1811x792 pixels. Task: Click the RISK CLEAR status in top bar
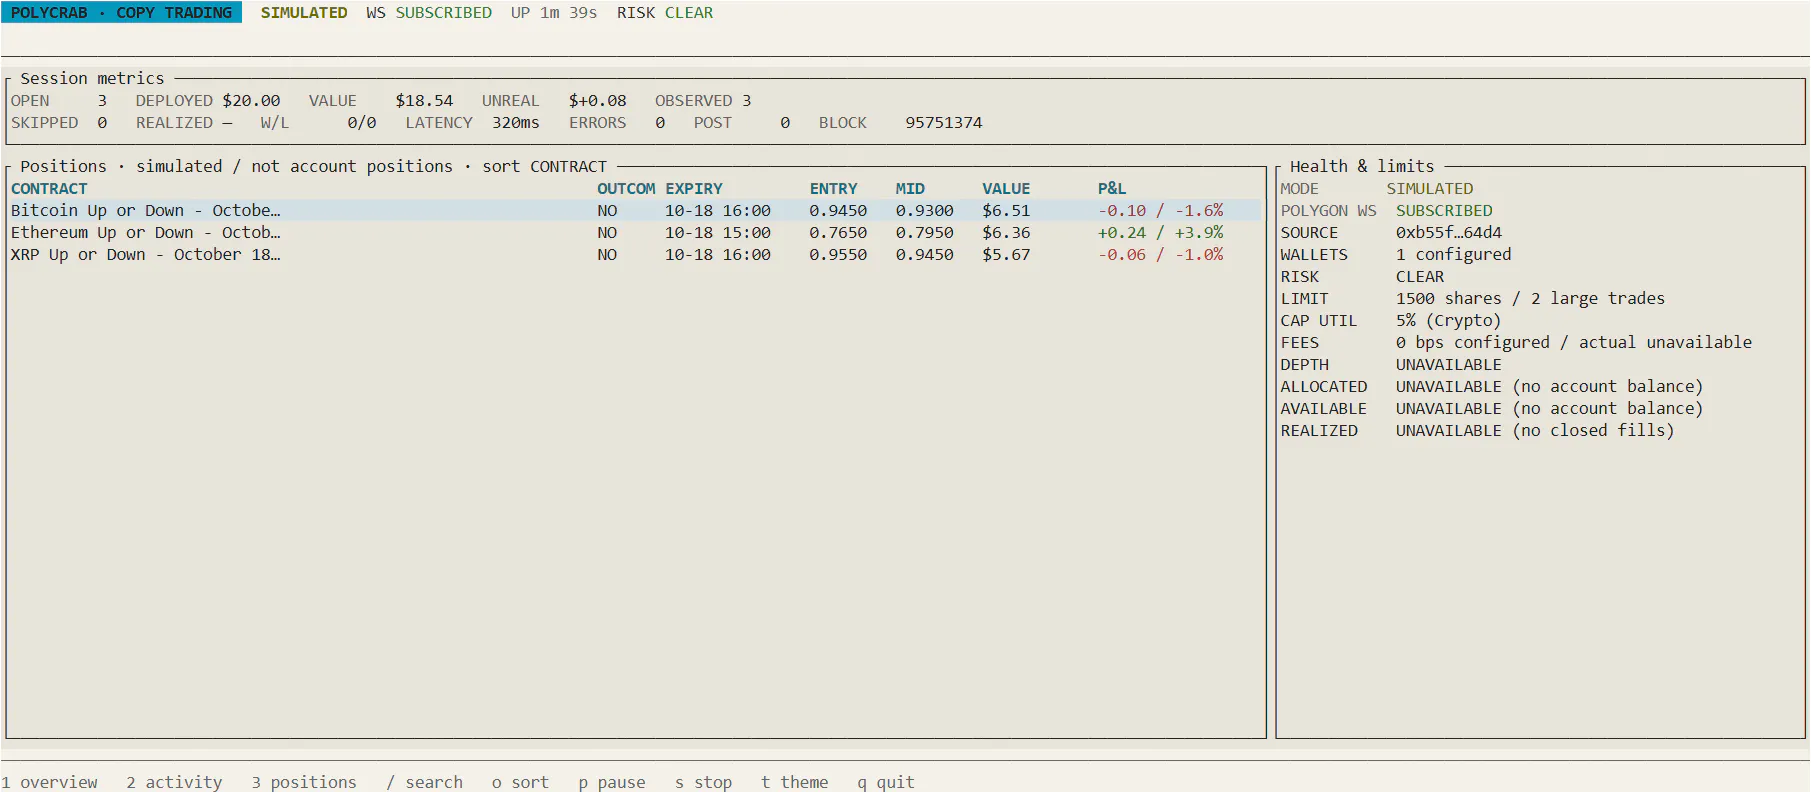[665, 13]
